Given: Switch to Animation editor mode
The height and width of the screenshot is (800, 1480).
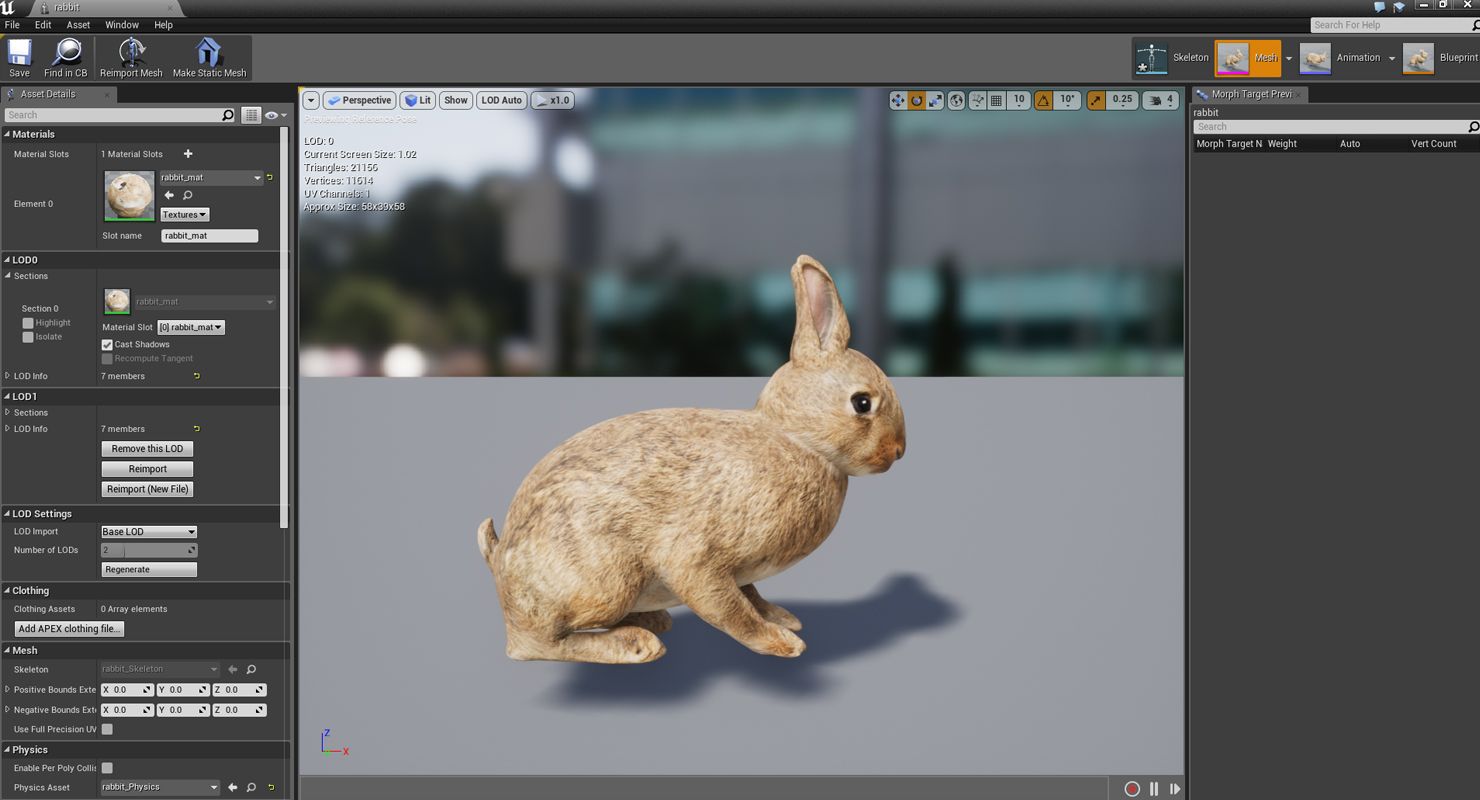Looking at the screenshot, I should (1340, 58).
